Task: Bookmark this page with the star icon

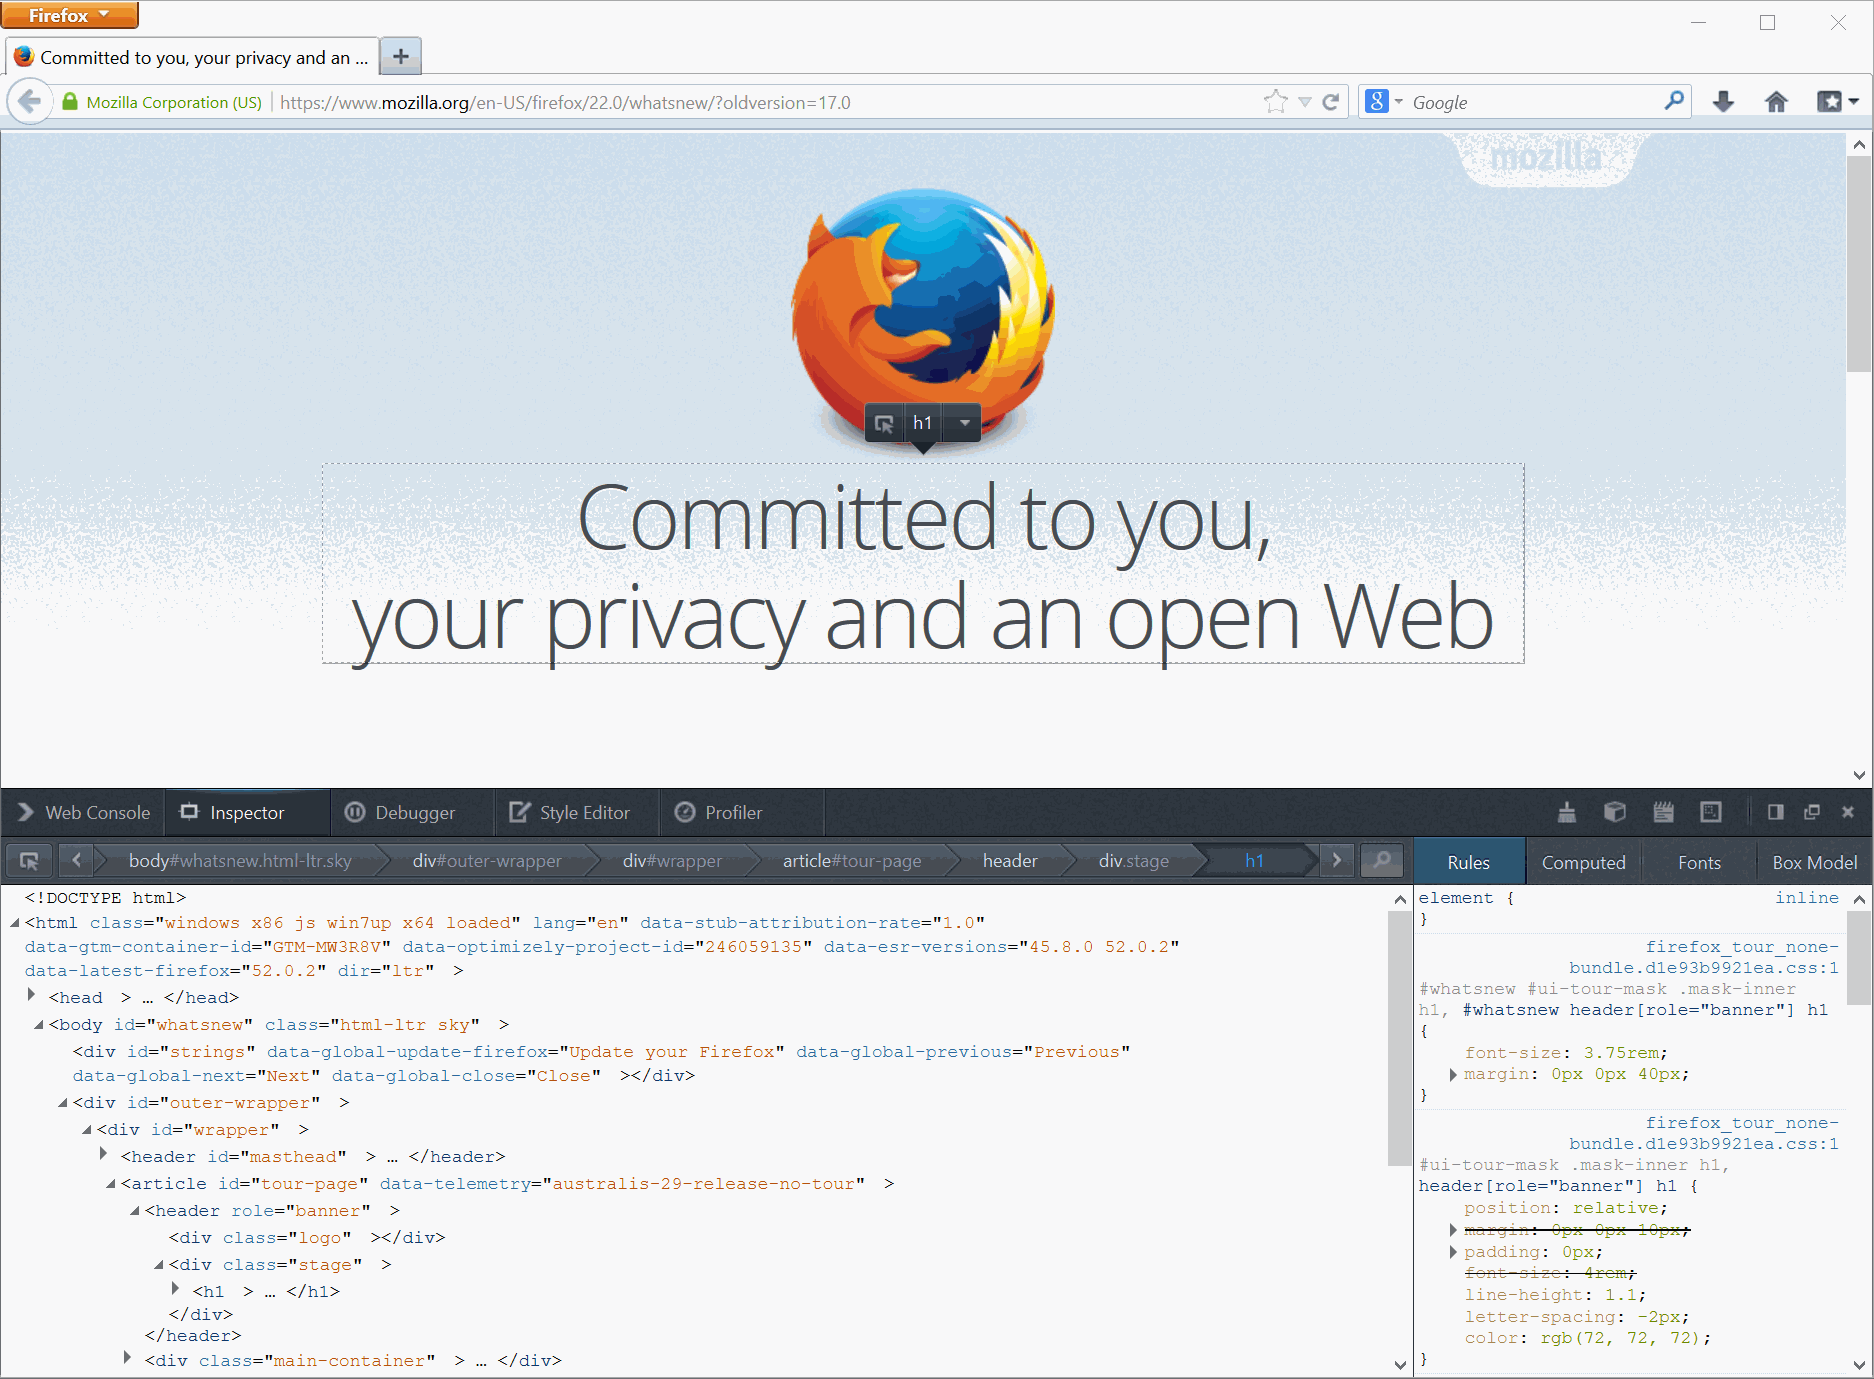Action: tap(1275, 102)
